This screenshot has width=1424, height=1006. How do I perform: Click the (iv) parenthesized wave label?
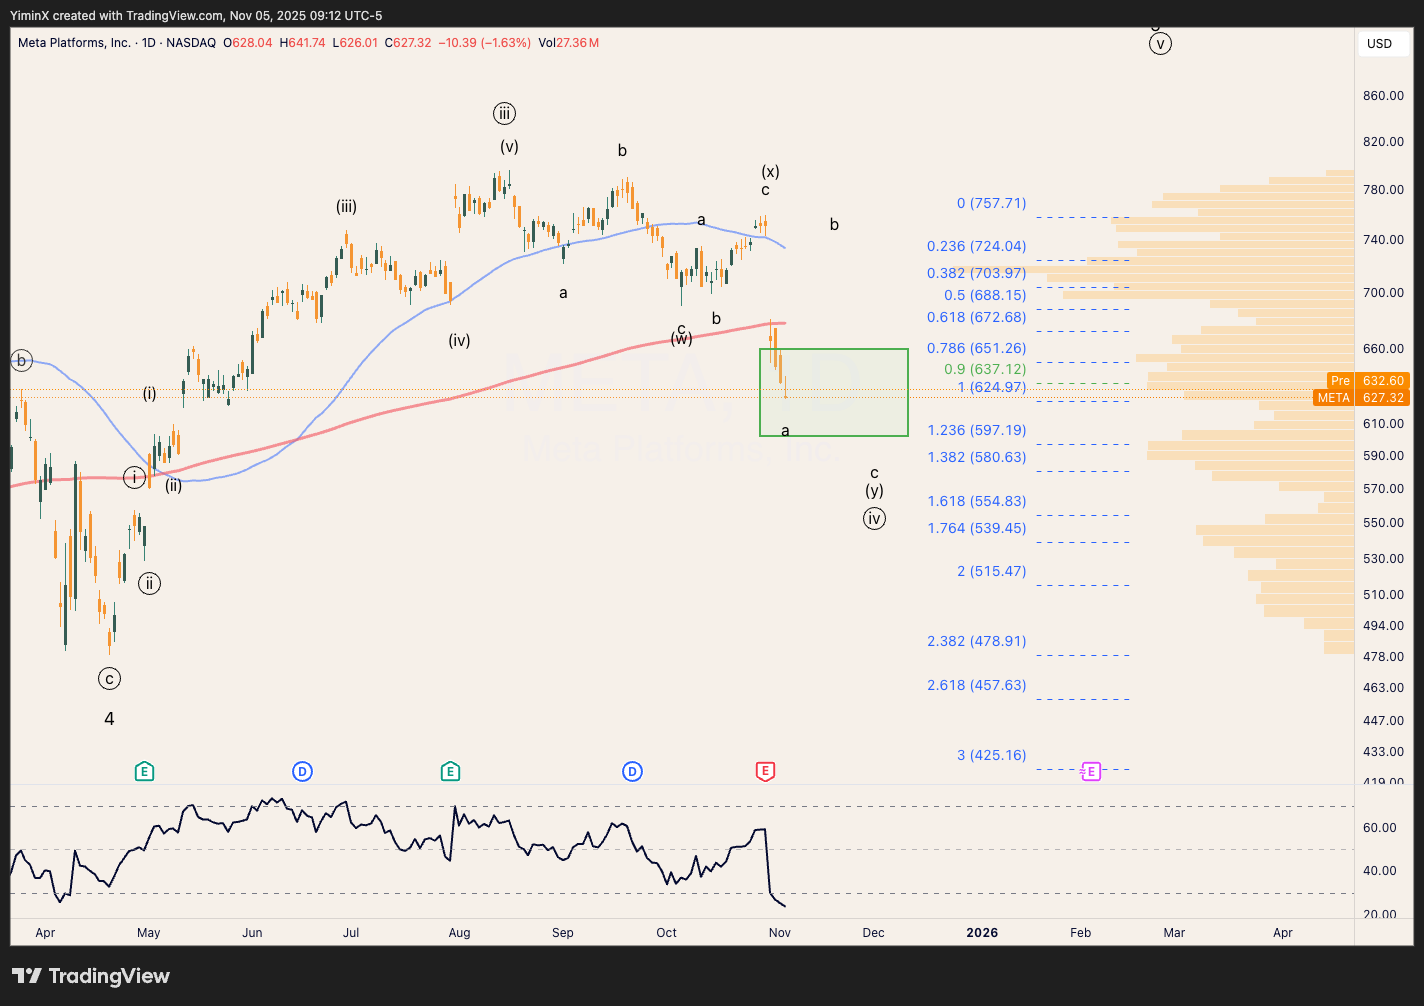tap(459, 340)
